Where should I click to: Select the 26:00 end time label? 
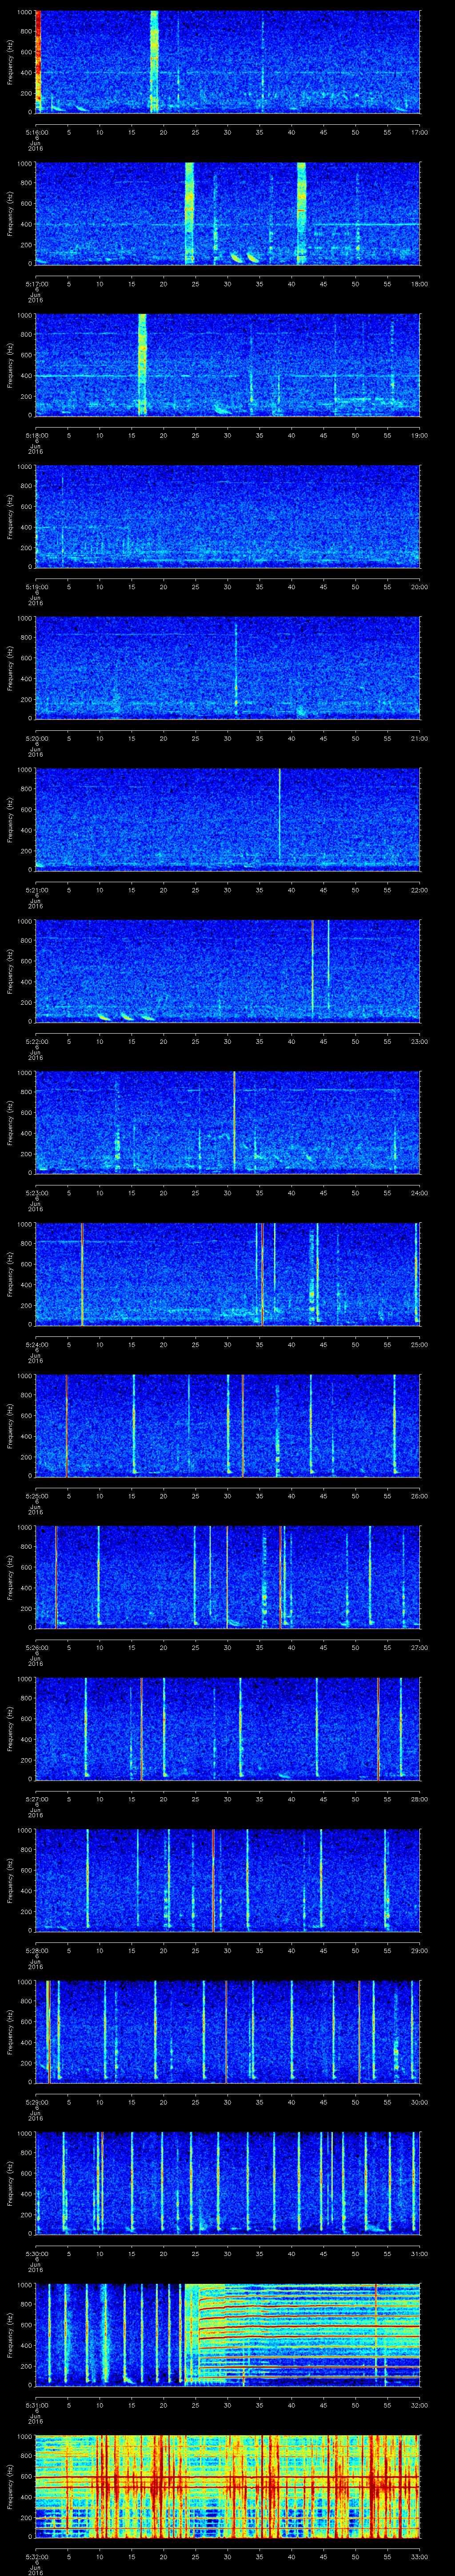[418, 1495]
